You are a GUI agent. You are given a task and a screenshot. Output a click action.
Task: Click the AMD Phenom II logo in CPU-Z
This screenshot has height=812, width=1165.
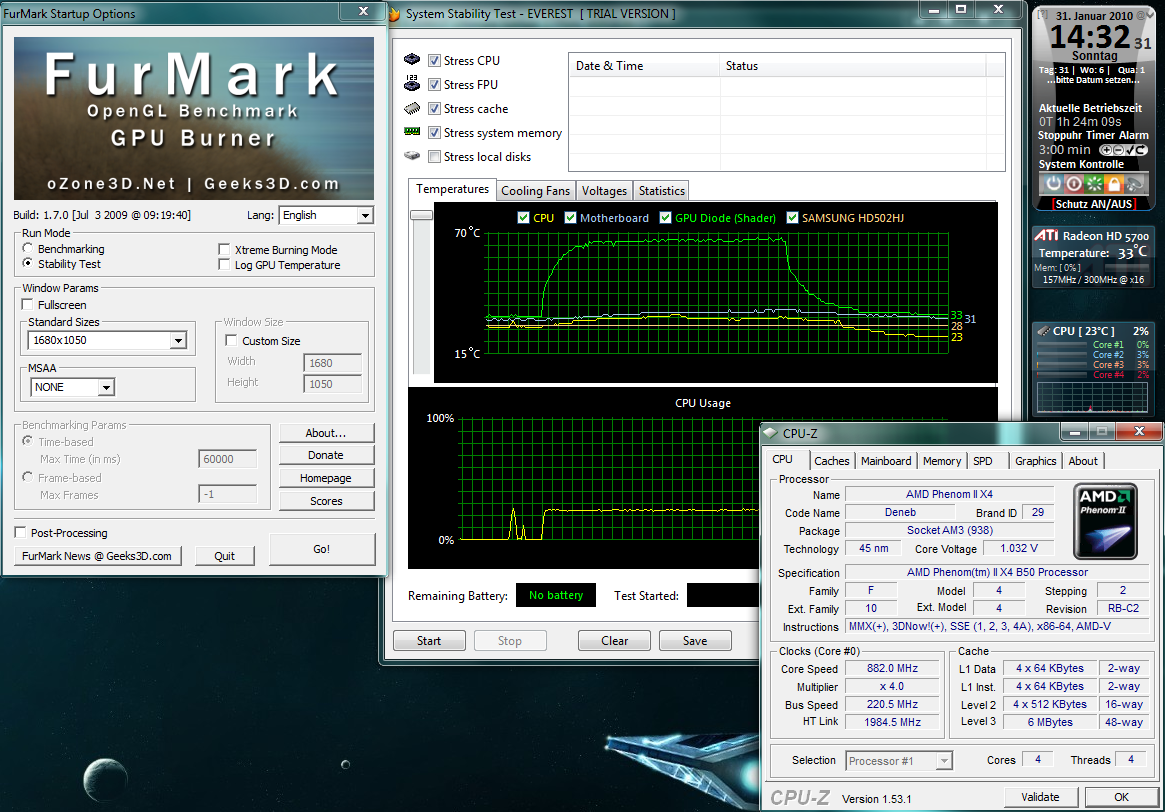[1105, 521]
